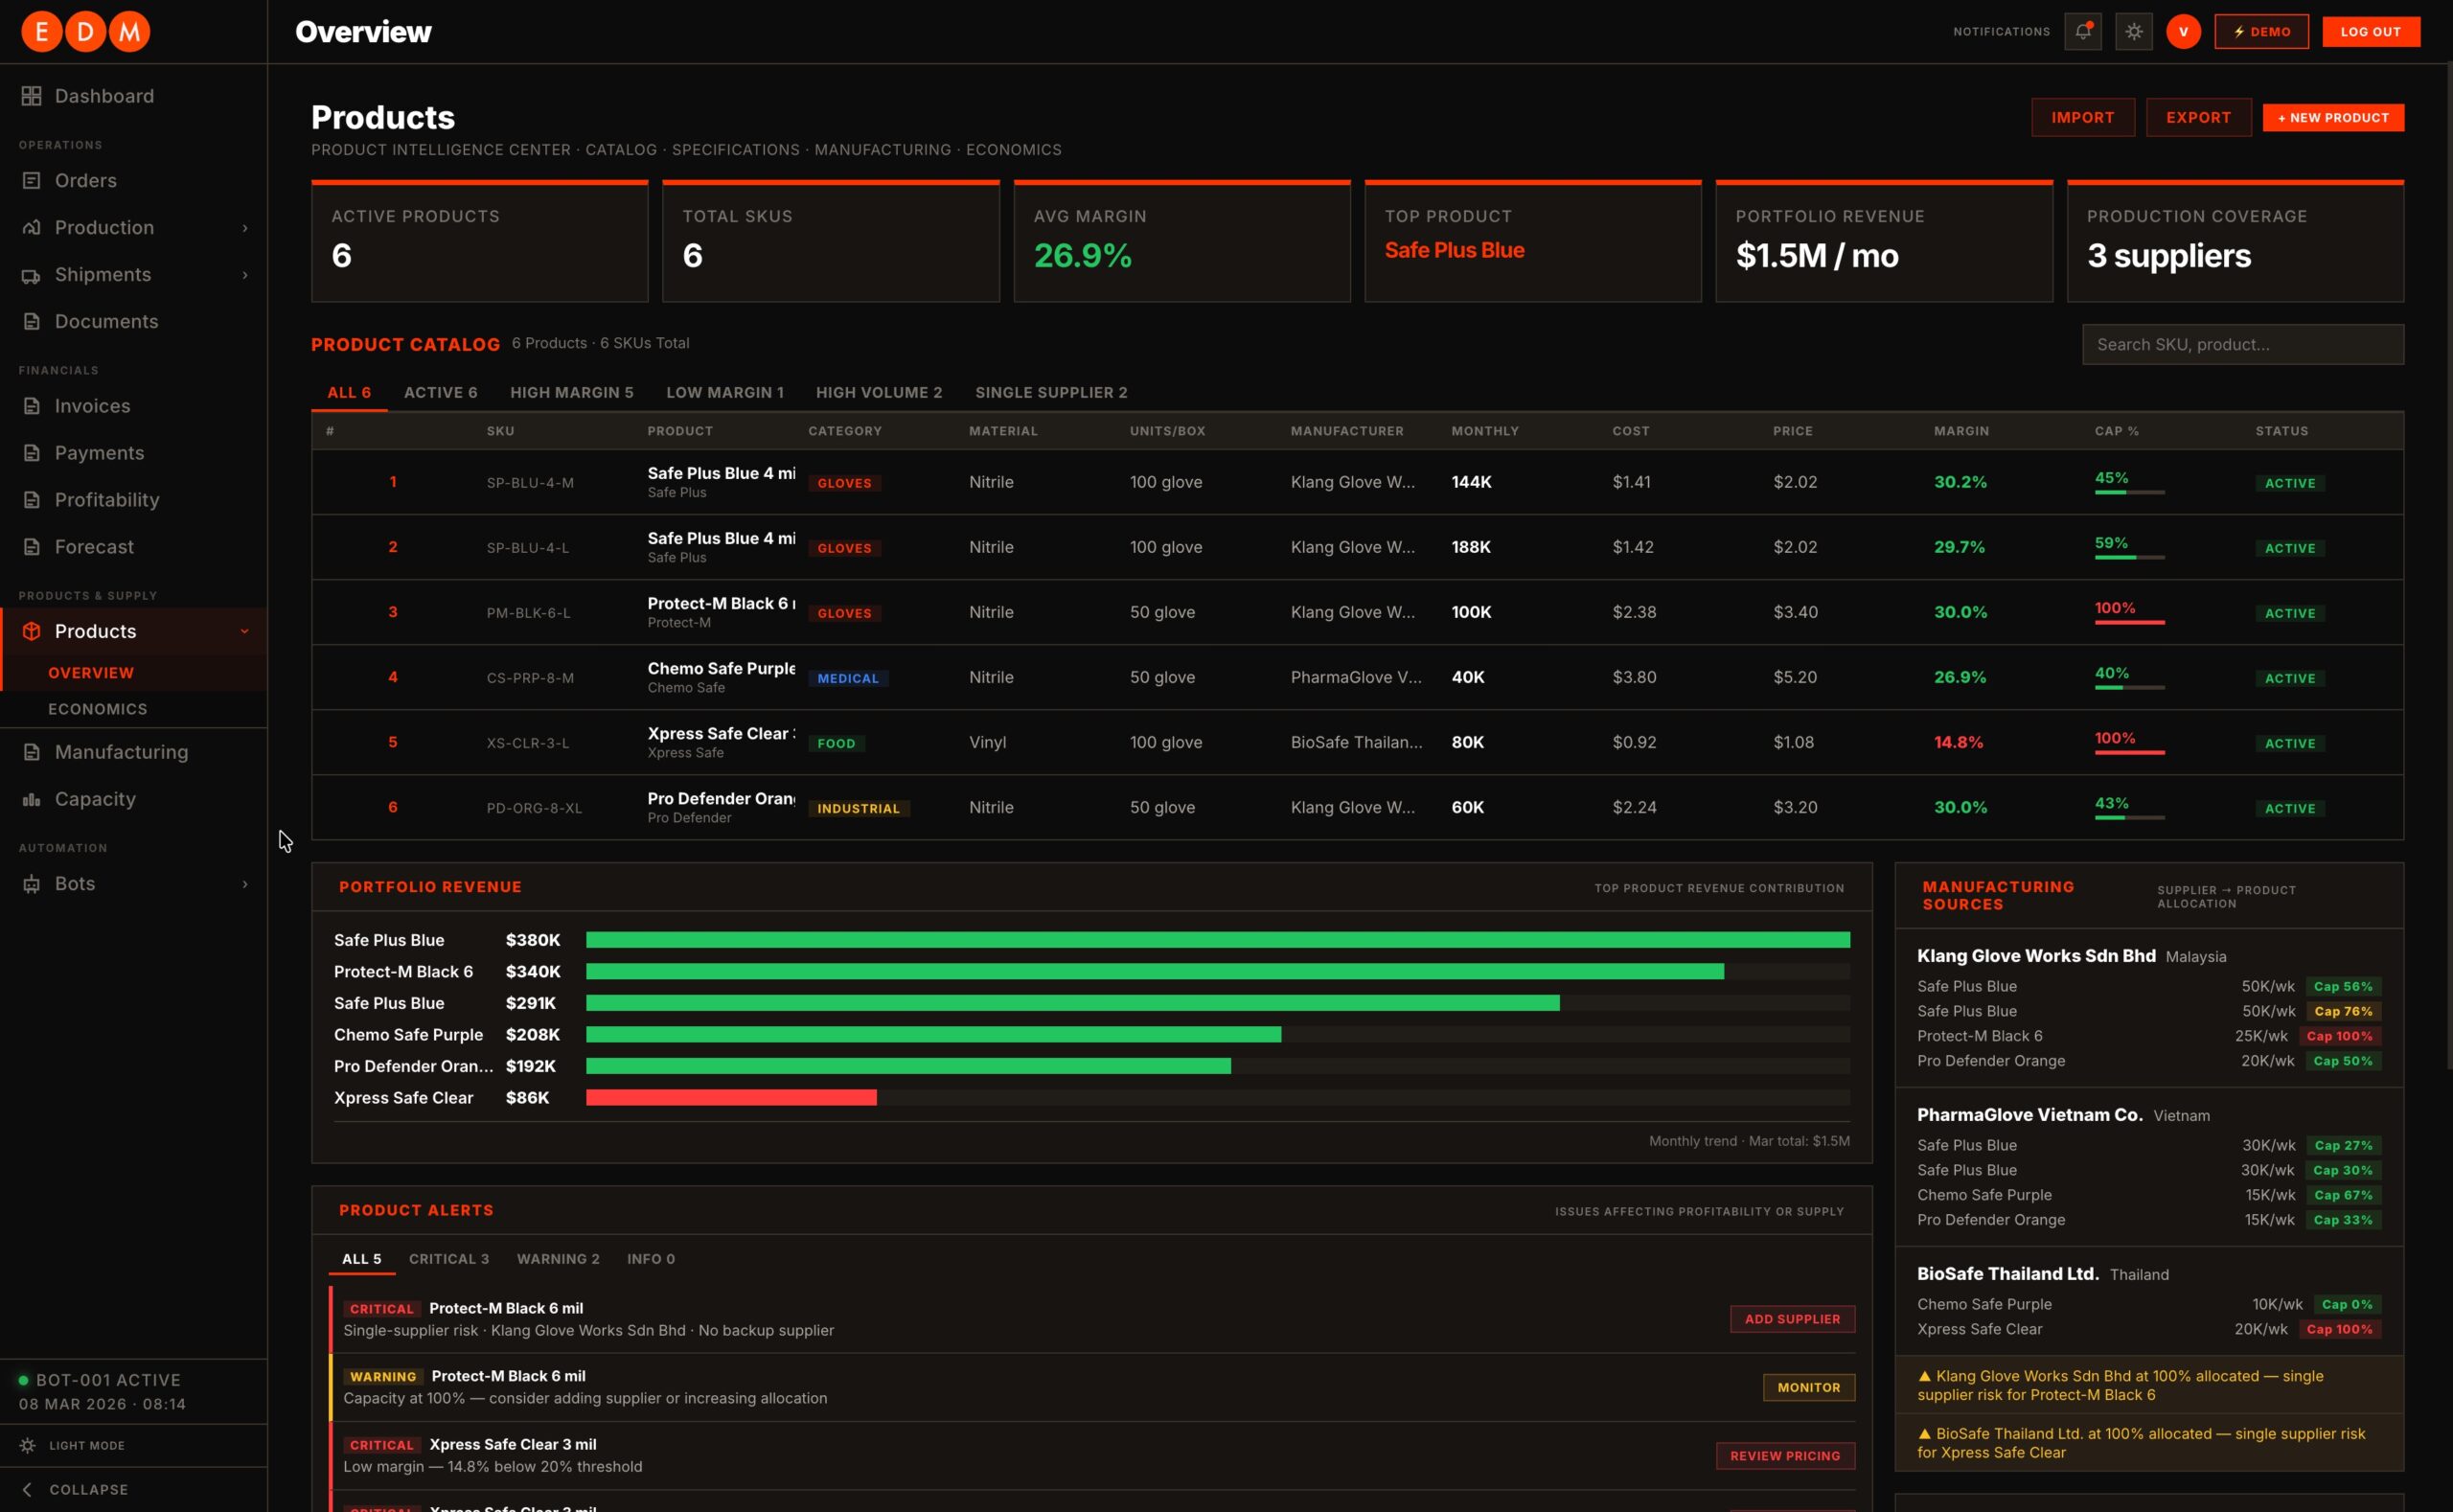The image size is (2453, 1512).
Task: Click Protect-M Black 100% capacity bar
Action: pyautogui.click(x=2129, y=622)
